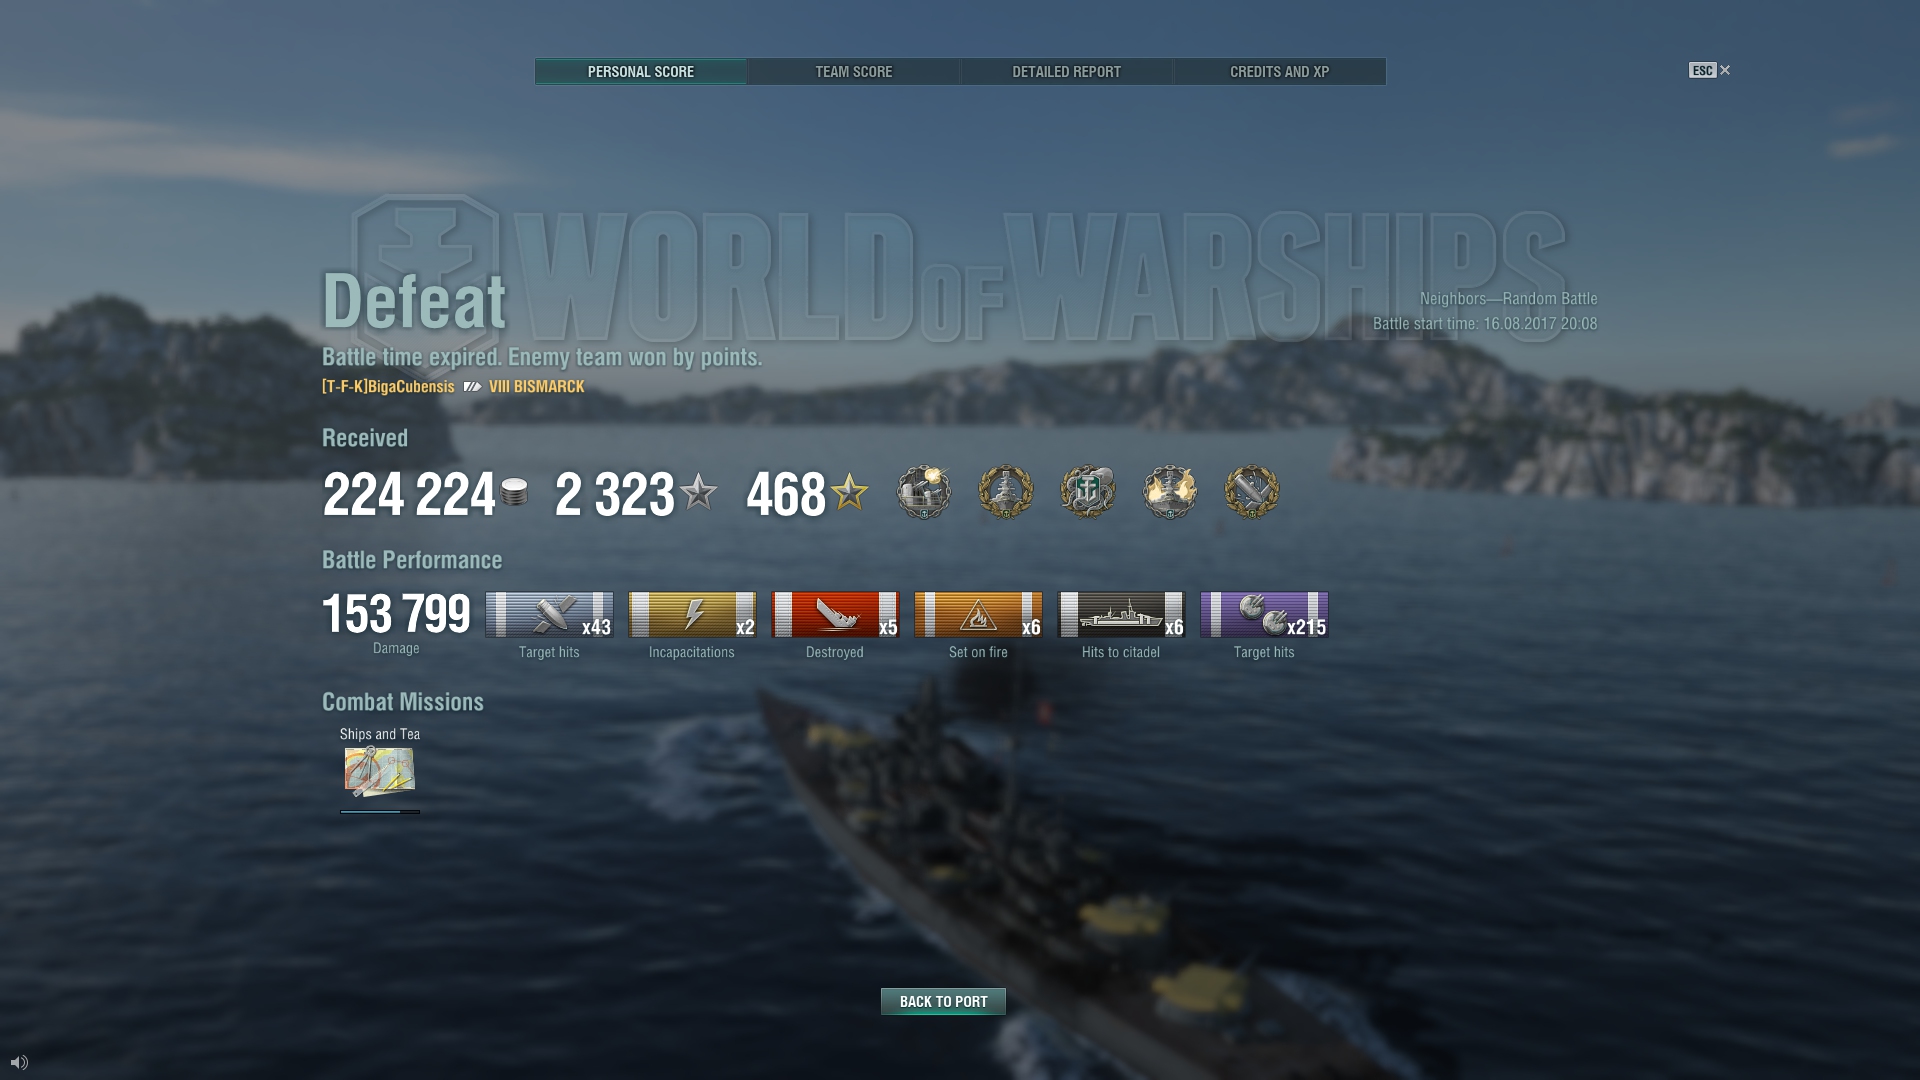Select the Credits and XP tab
The height and width of the screenshot is (1080, 1920).
coord(1279,71)
